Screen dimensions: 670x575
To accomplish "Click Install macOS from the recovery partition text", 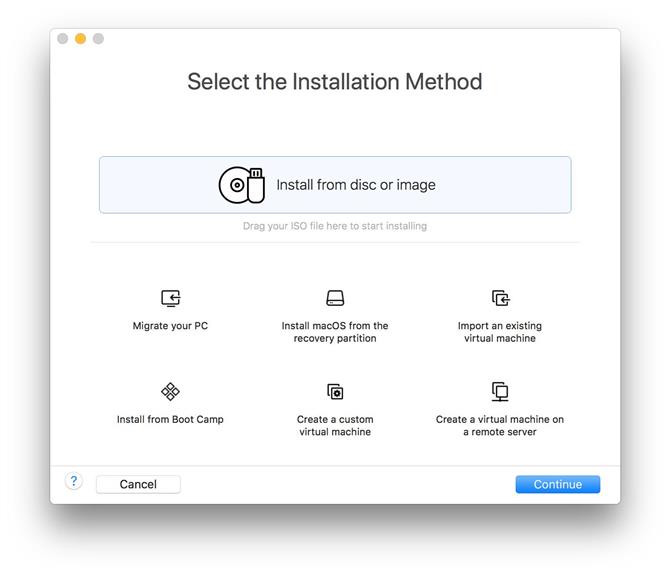I will tap(335, 332).
